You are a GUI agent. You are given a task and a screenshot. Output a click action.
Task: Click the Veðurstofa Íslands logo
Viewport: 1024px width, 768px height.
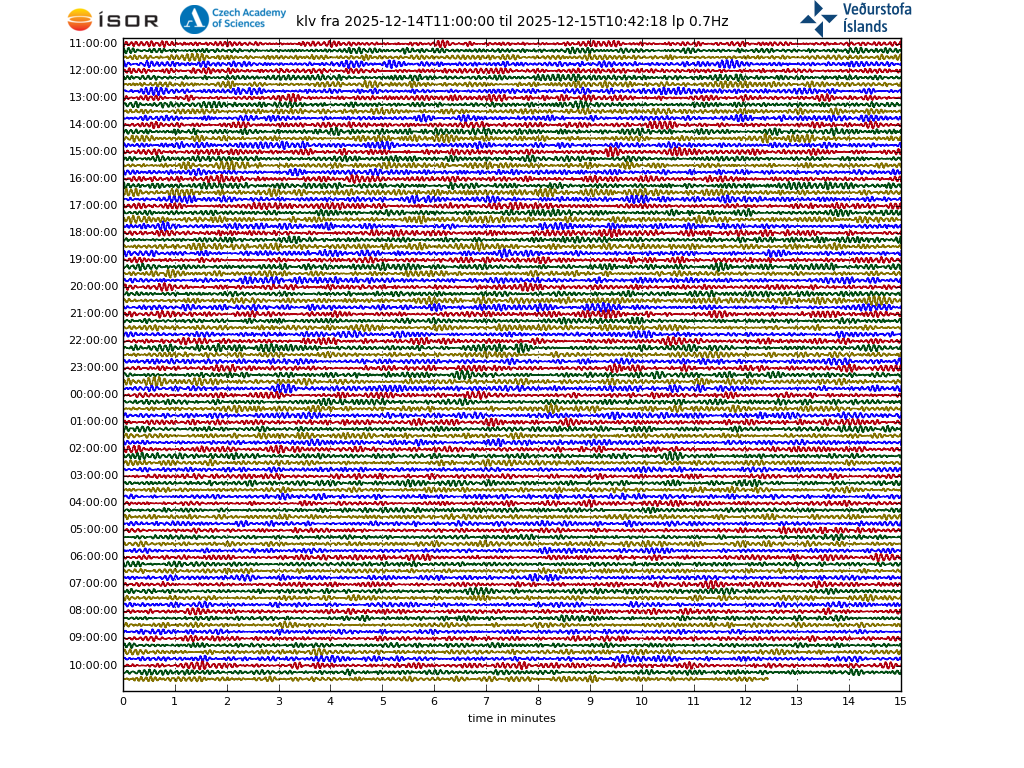point(819,18)
